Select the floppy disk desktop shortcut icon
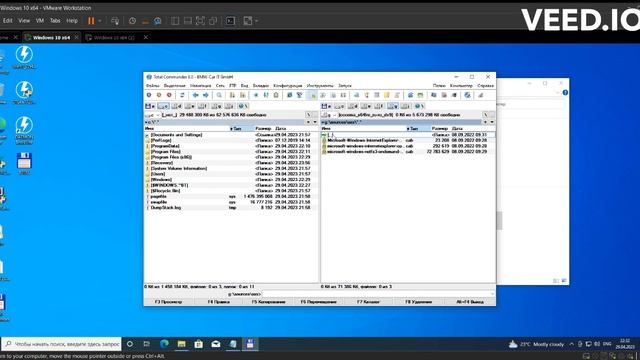 point(24,164)
